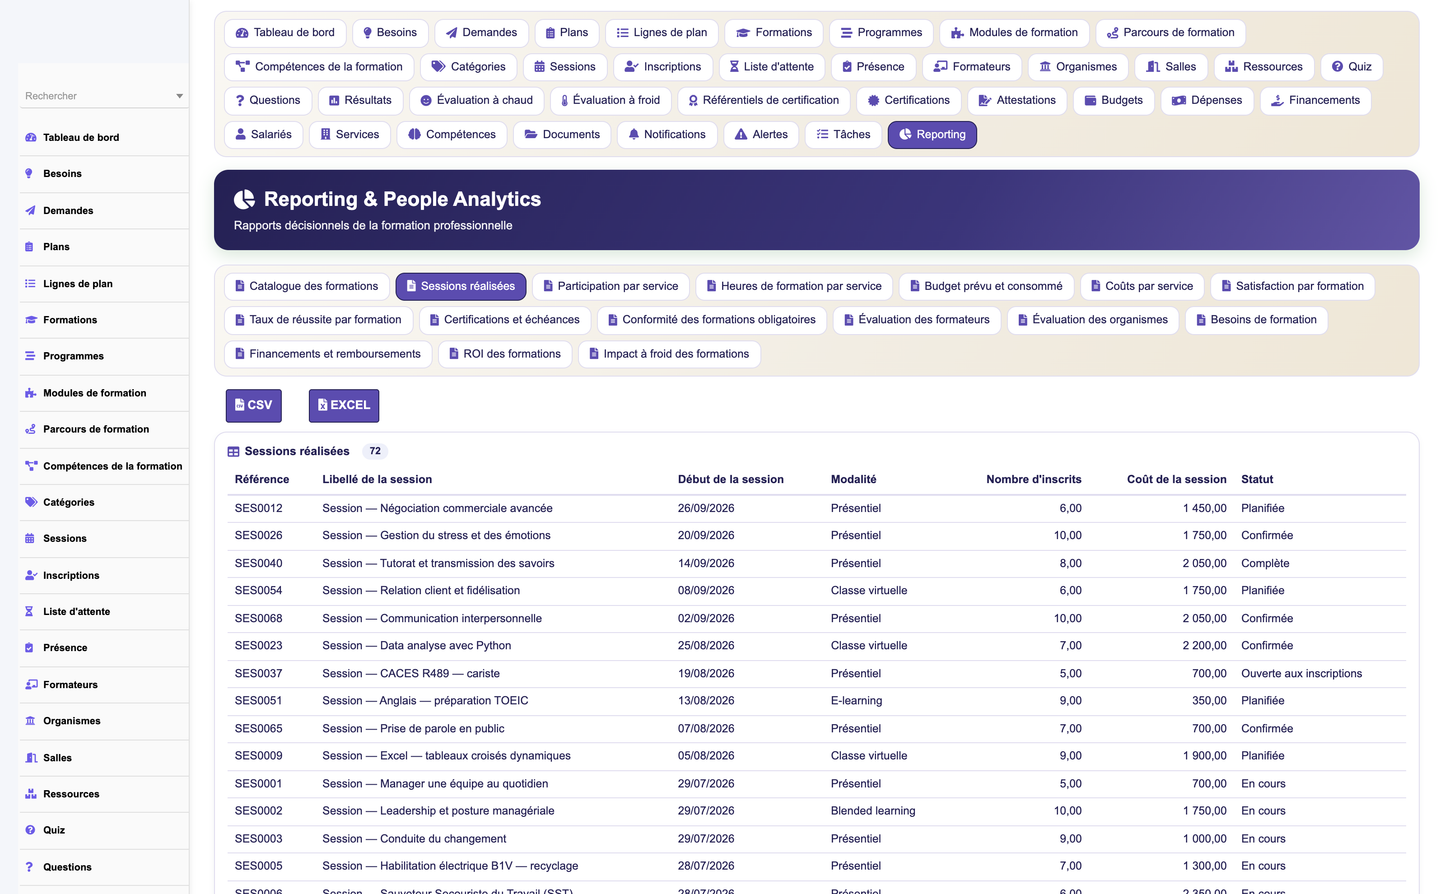The height and width of the screenshot is (894, 1445).
Task: Click the Catégories tags icon in sidebar
Action: [30, 502]
